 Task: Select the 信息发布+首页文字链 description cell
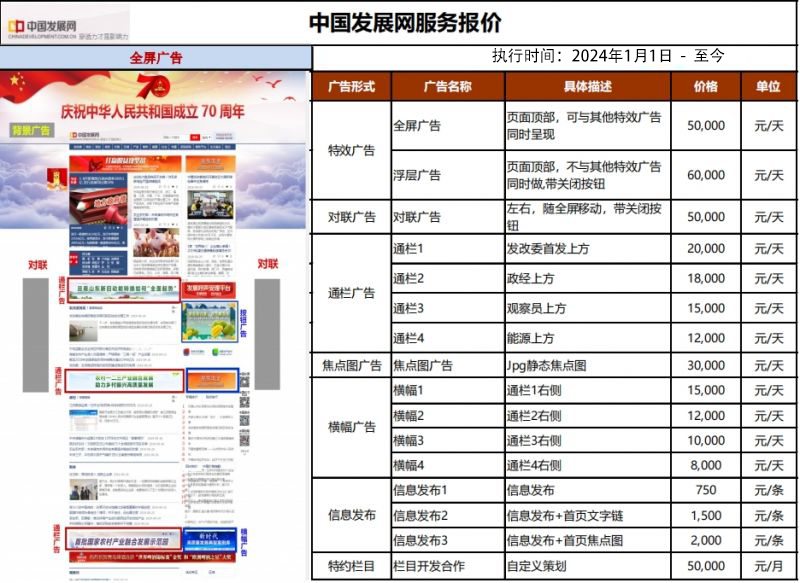pyautogui.click(x=588, y=515)
